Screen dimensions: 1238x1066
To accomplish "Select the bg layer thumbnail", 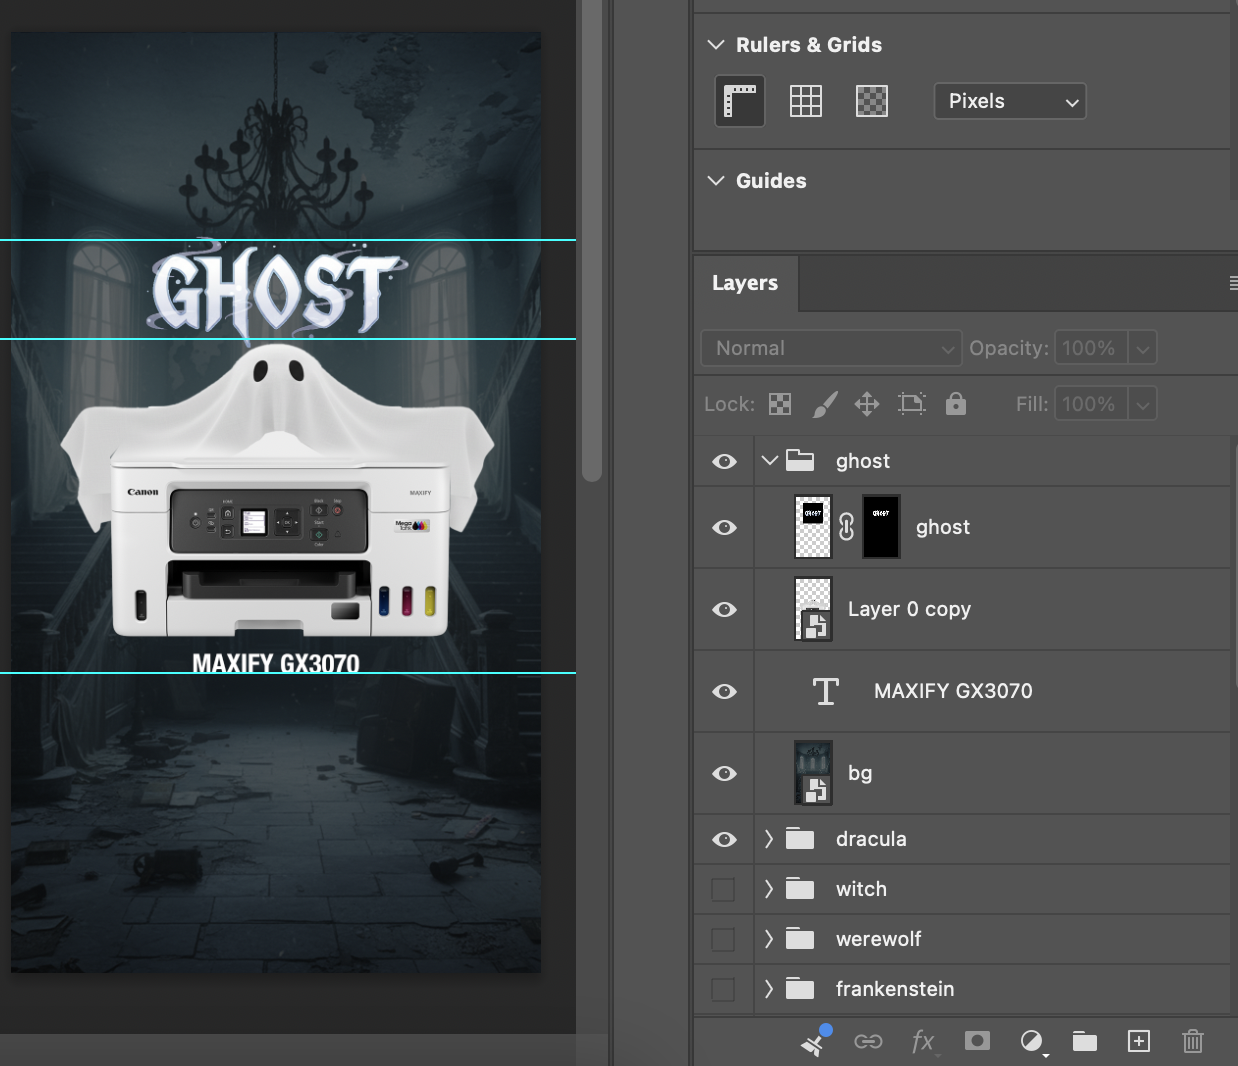I will (x=813, y=773).
